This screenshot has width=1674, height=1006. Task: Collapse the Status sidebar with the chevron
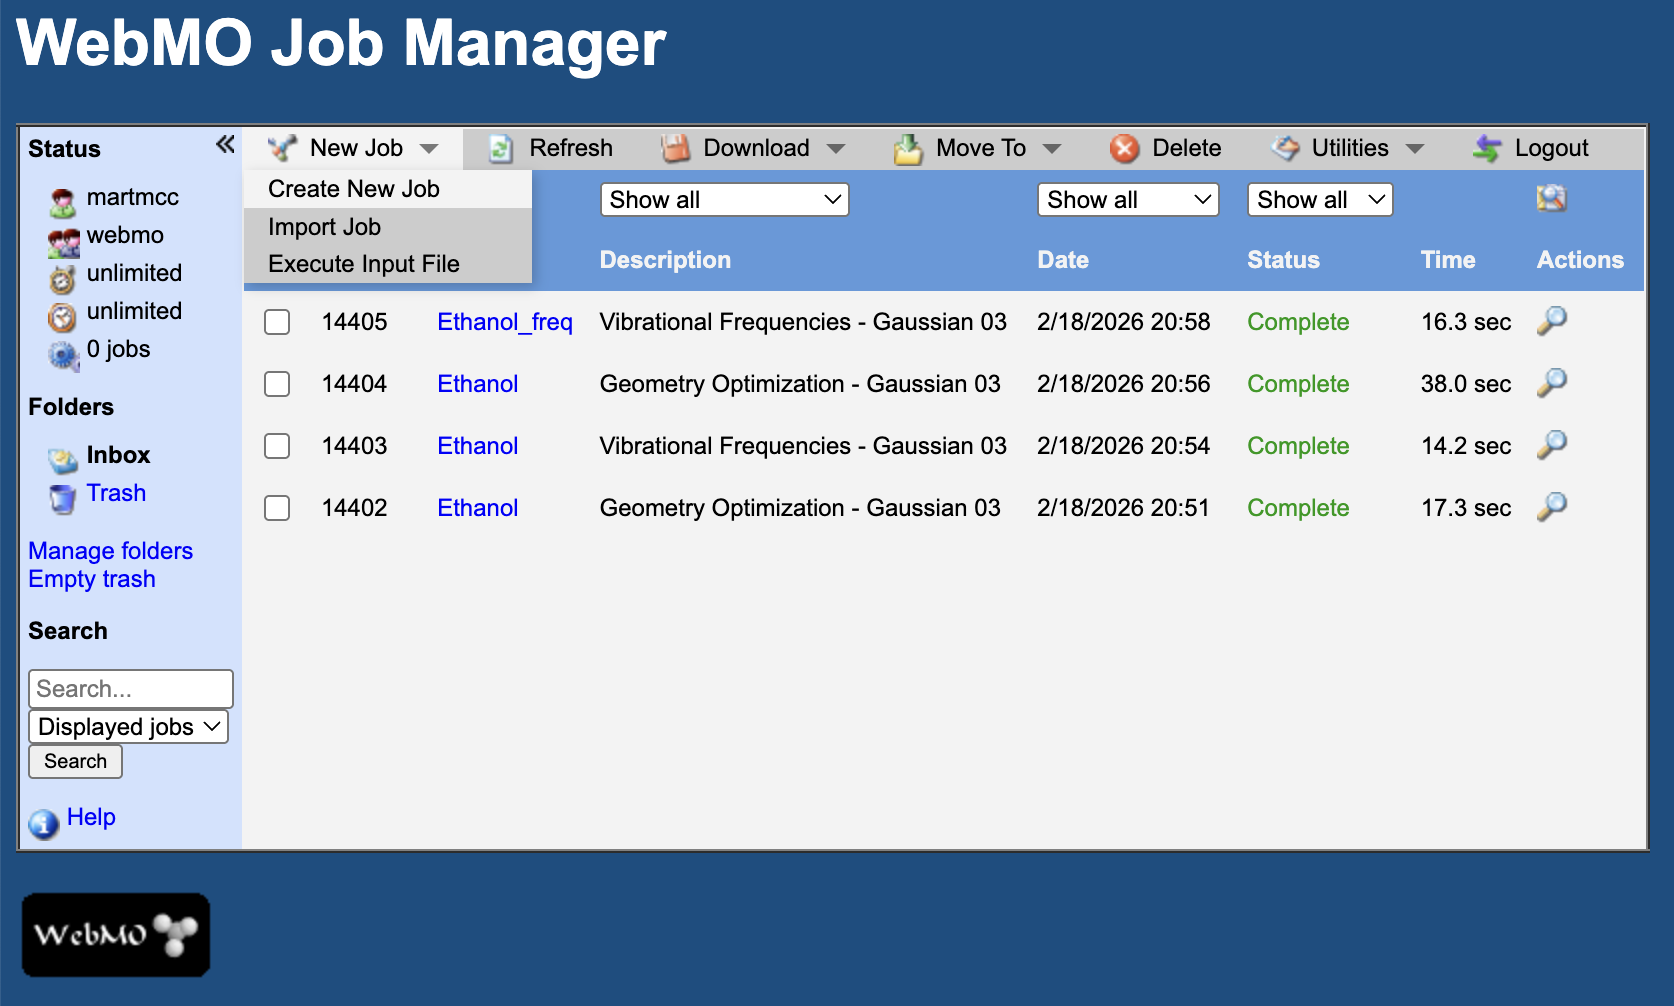[x=224, y=144]
